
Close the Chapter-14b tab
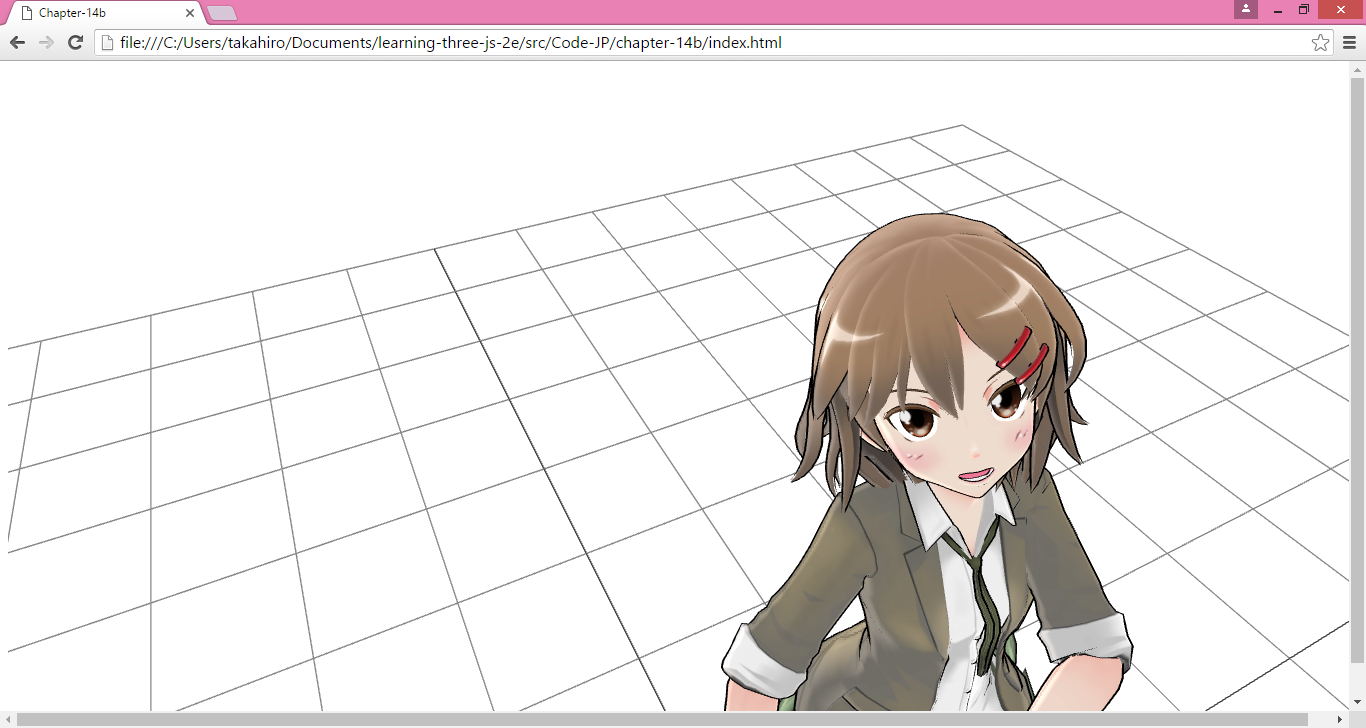point(190,13)
